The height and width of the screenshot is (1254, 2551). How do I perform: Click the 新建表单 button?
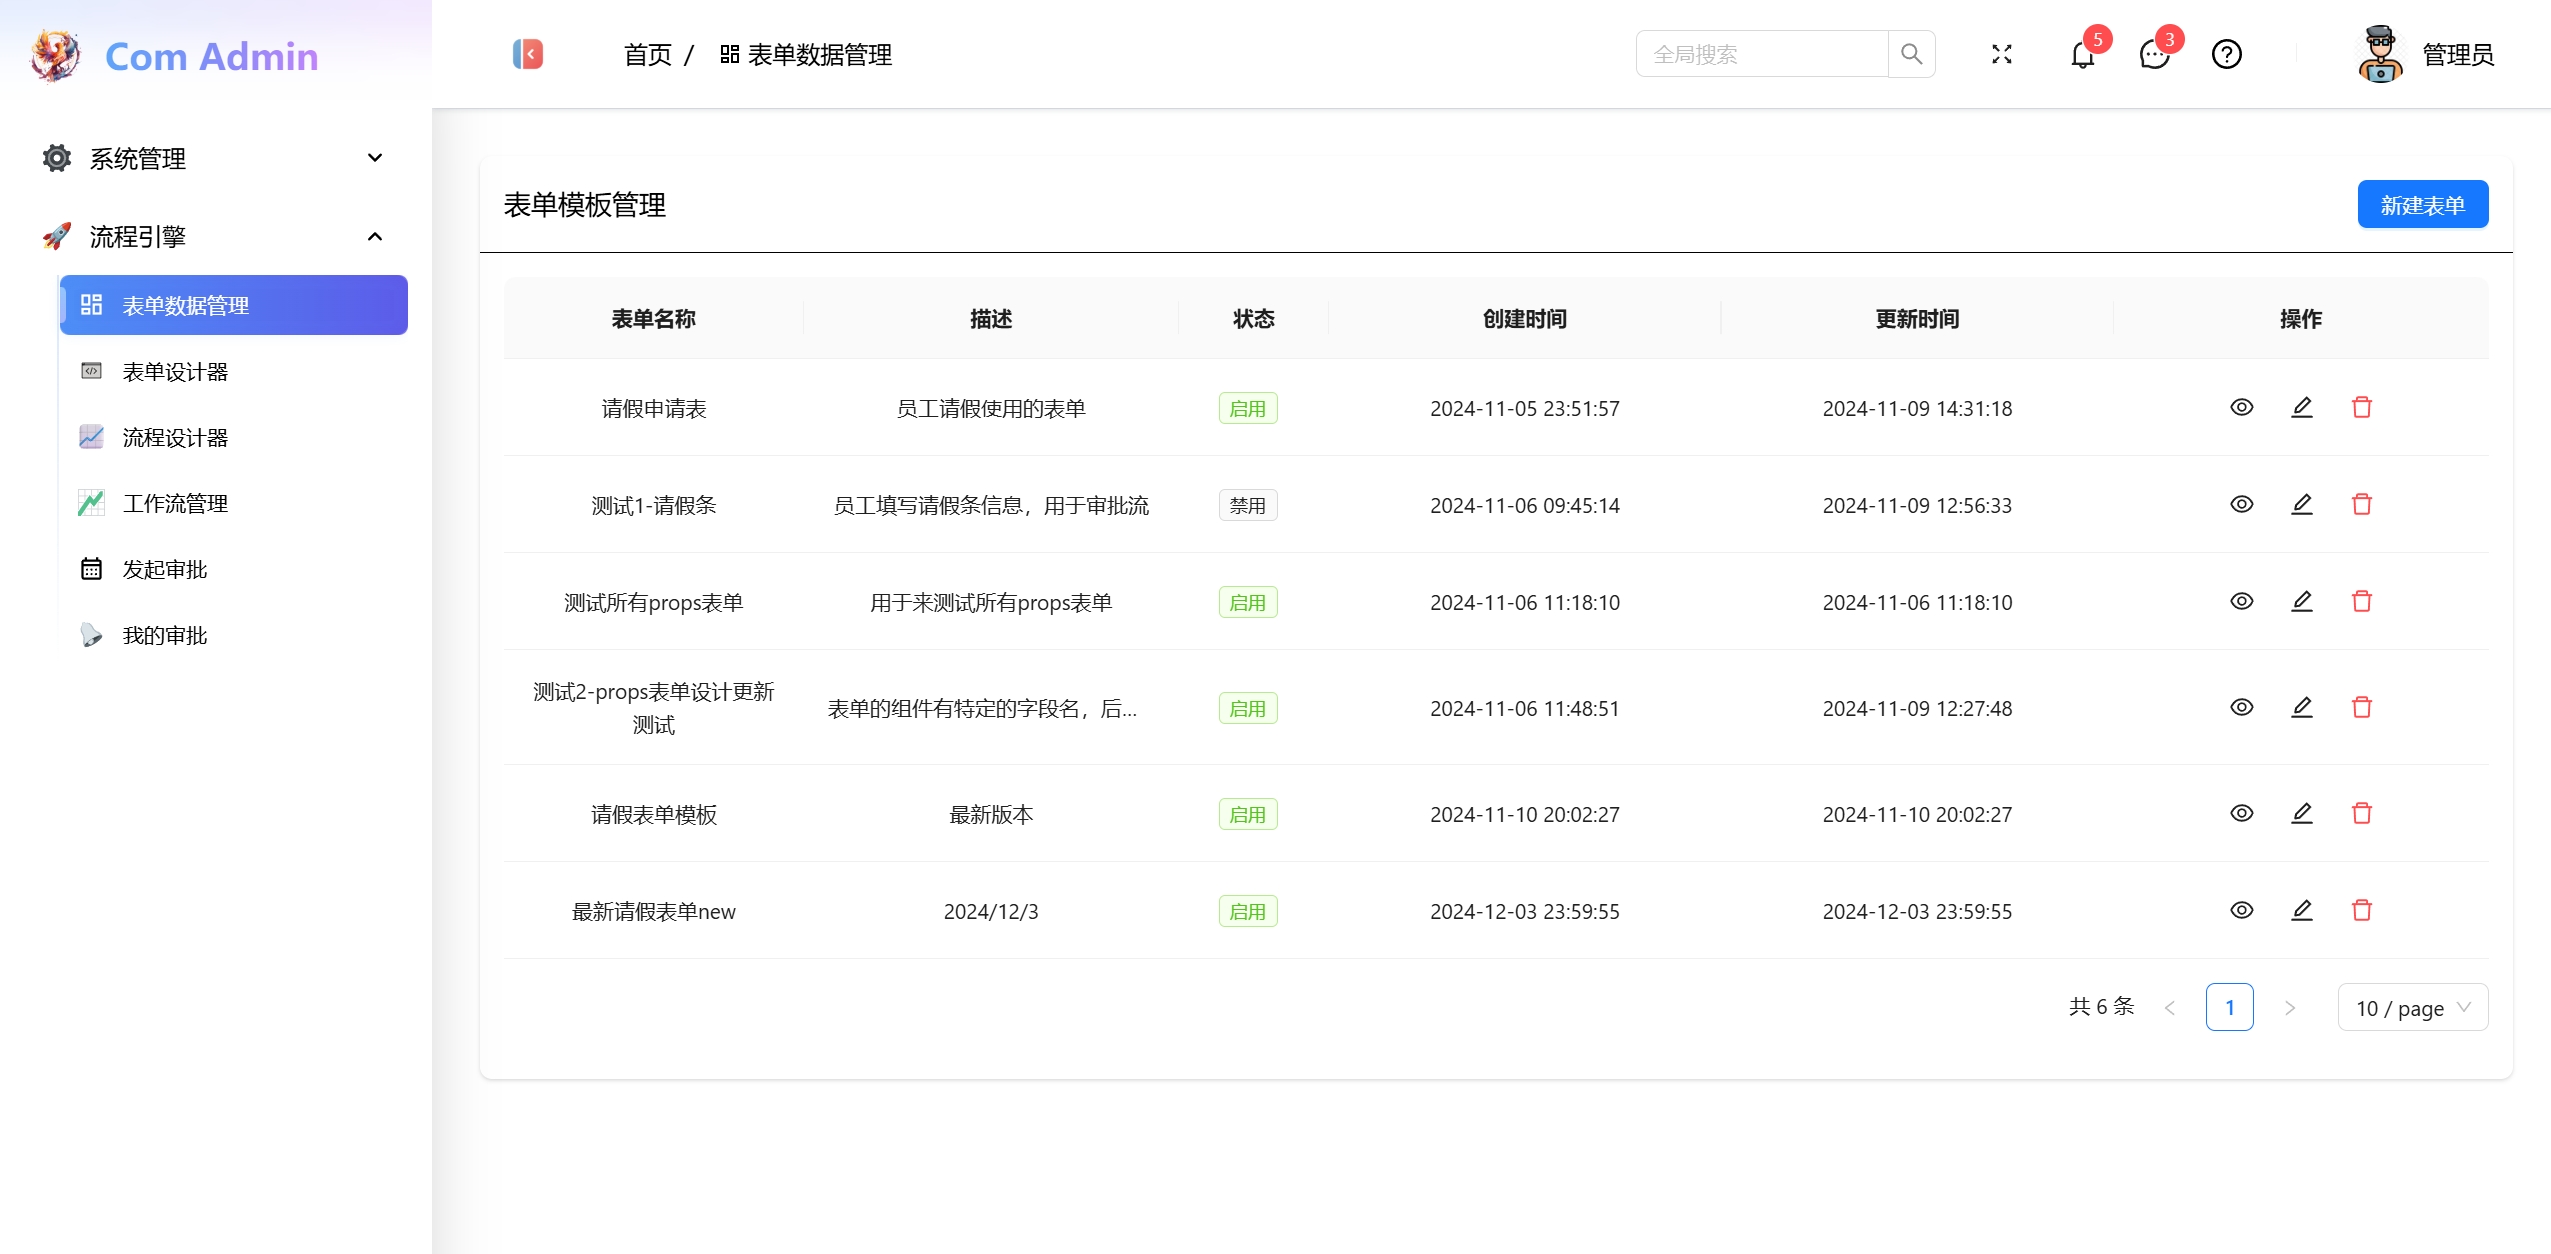(2422, 203)
